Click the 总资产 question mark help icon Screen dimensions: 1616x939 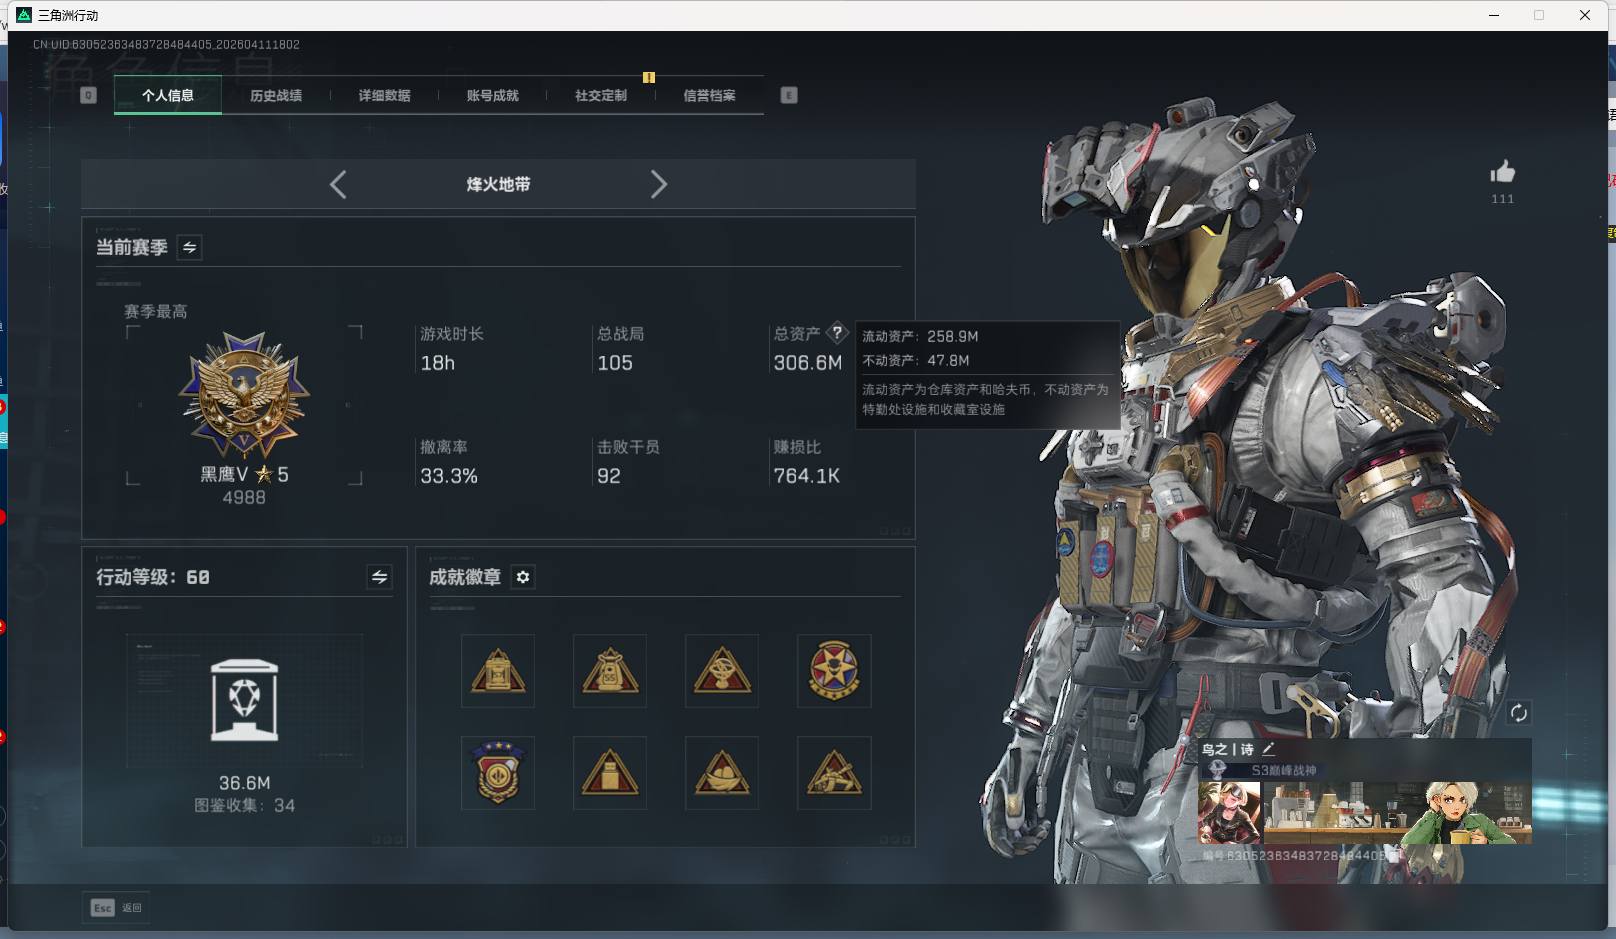tap(837, 333)
